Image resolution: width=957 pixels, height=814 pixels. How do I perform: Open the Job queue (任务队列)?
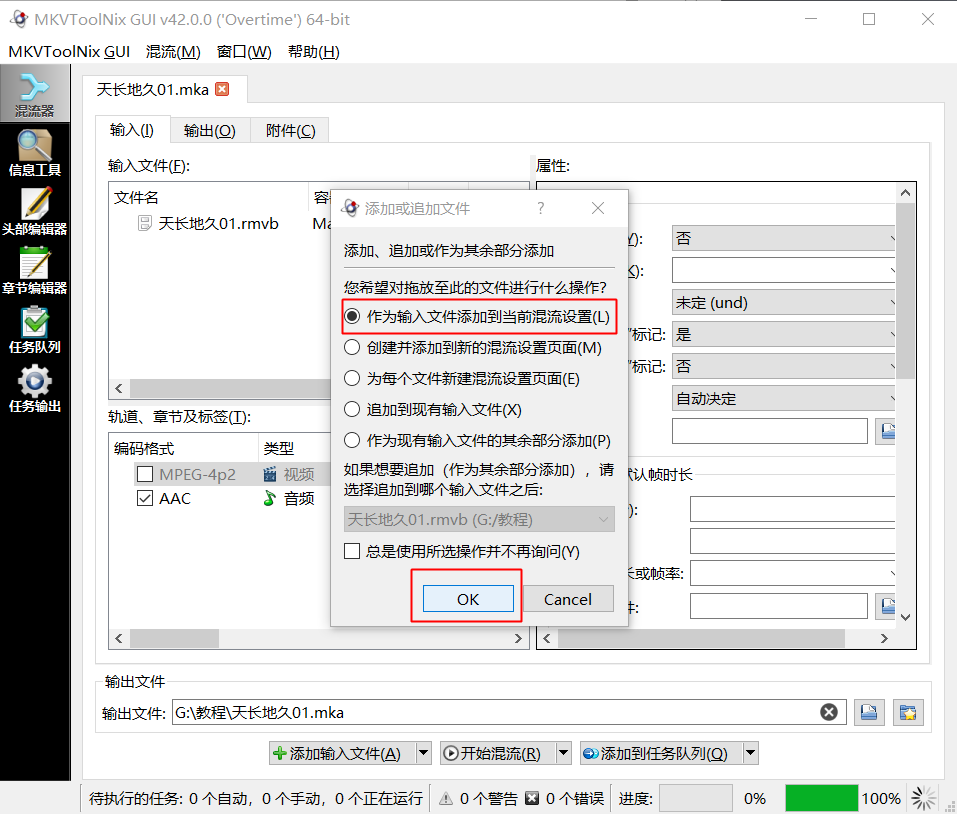tap(34, 330)
